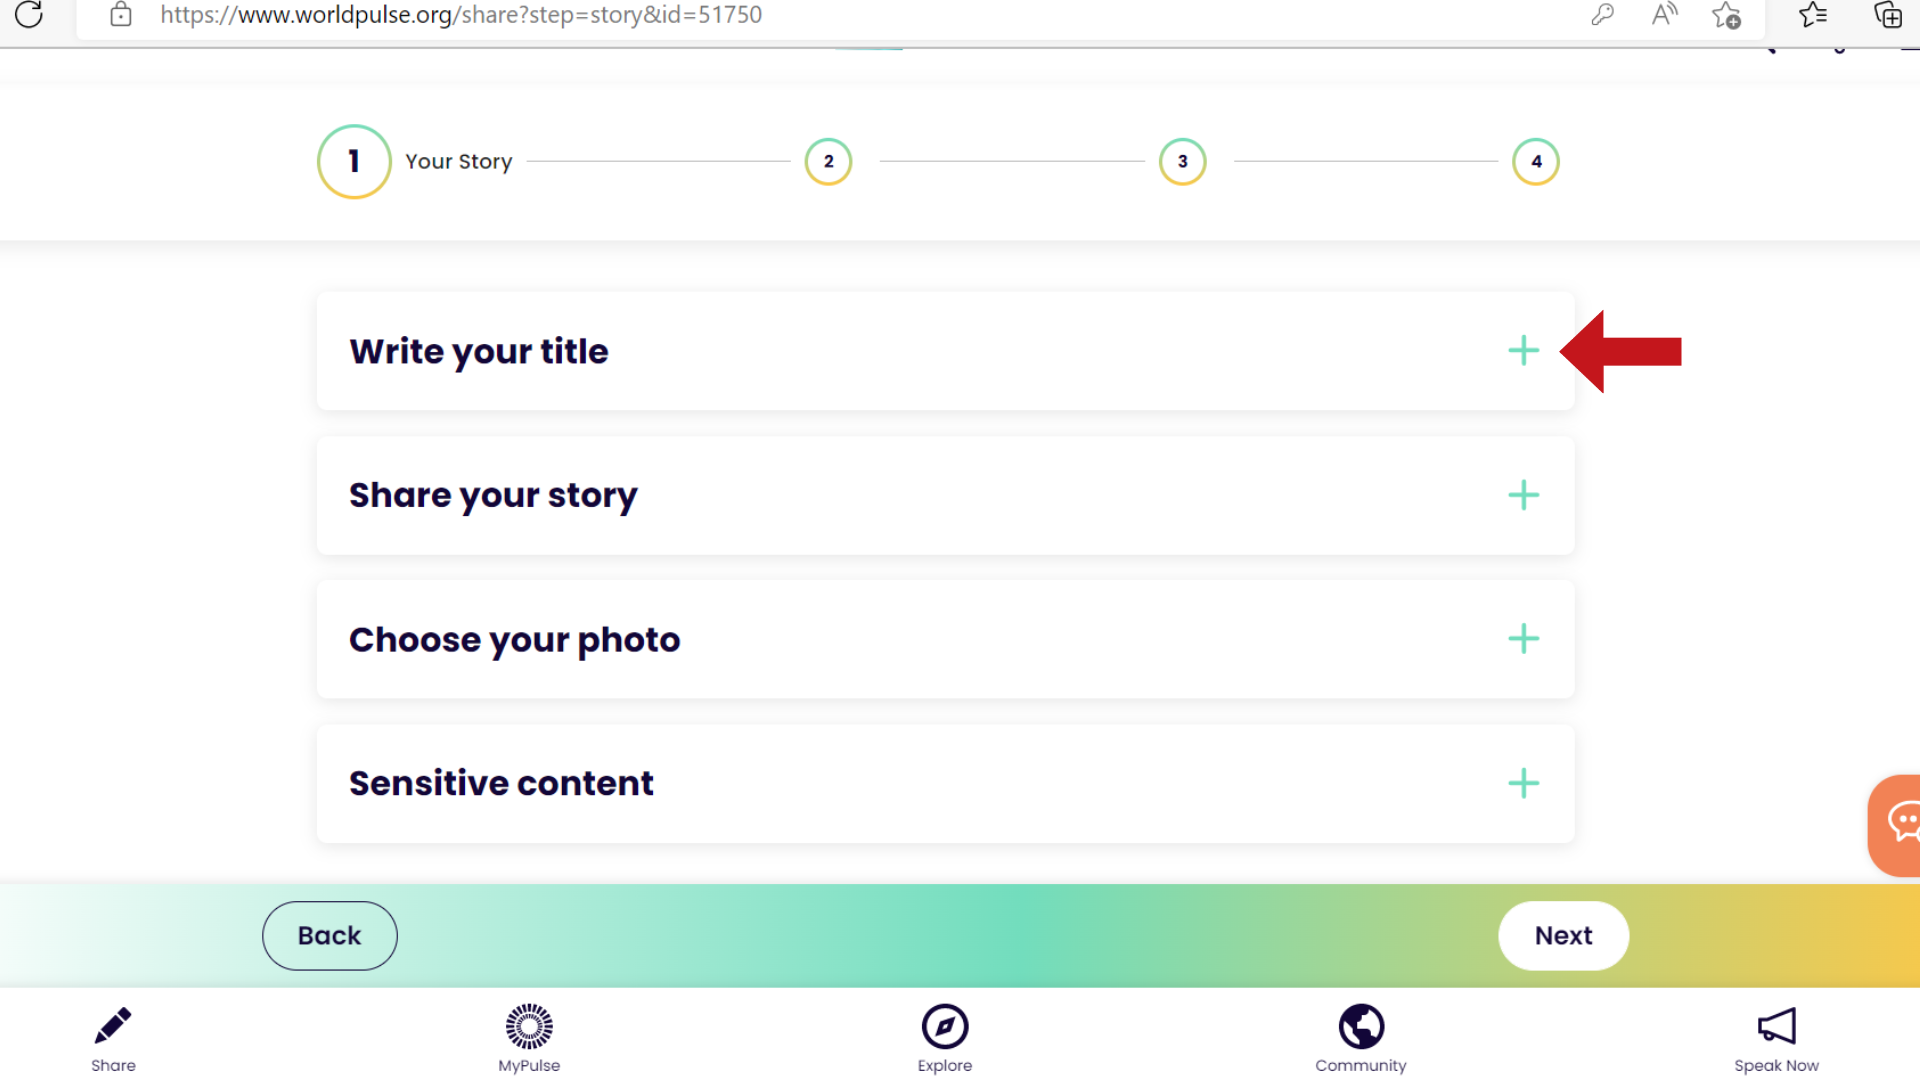Screen dimensions: 1920x1080
Task: Open the orange chat bubble widget
Action: pyautogui.click(x=1898, y=823)
